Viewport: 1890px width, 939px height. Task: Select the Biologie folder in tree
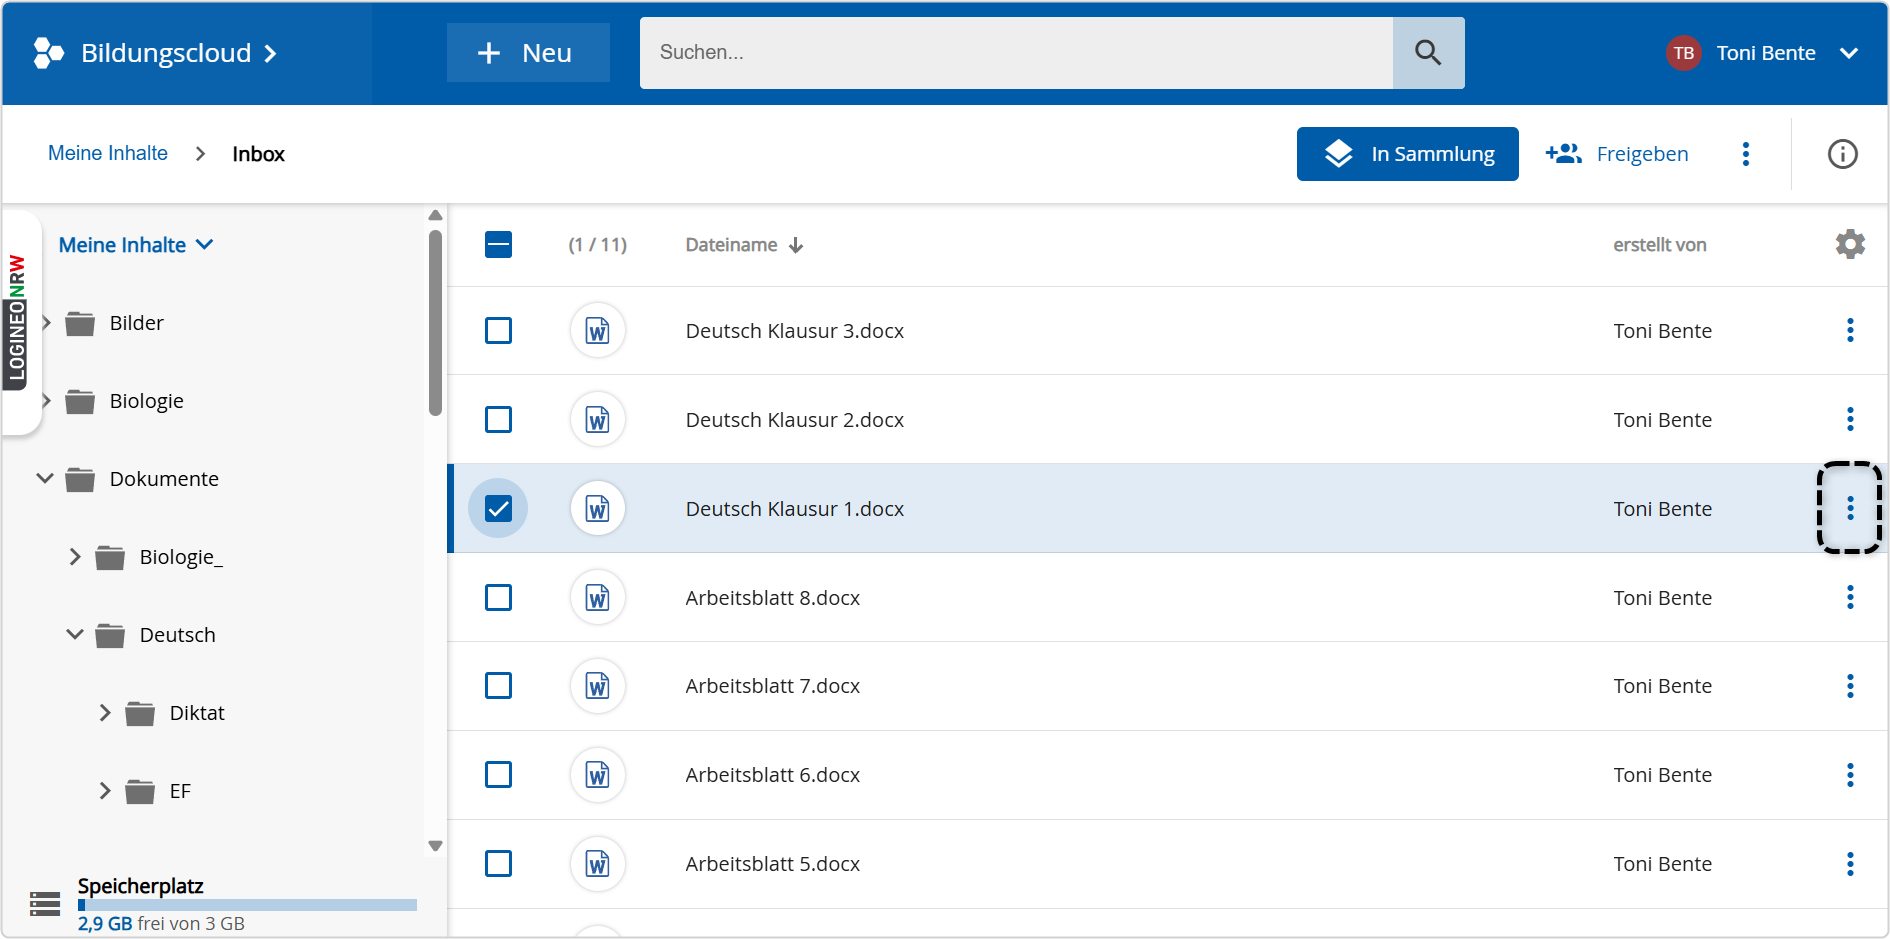tap(146, 401)
